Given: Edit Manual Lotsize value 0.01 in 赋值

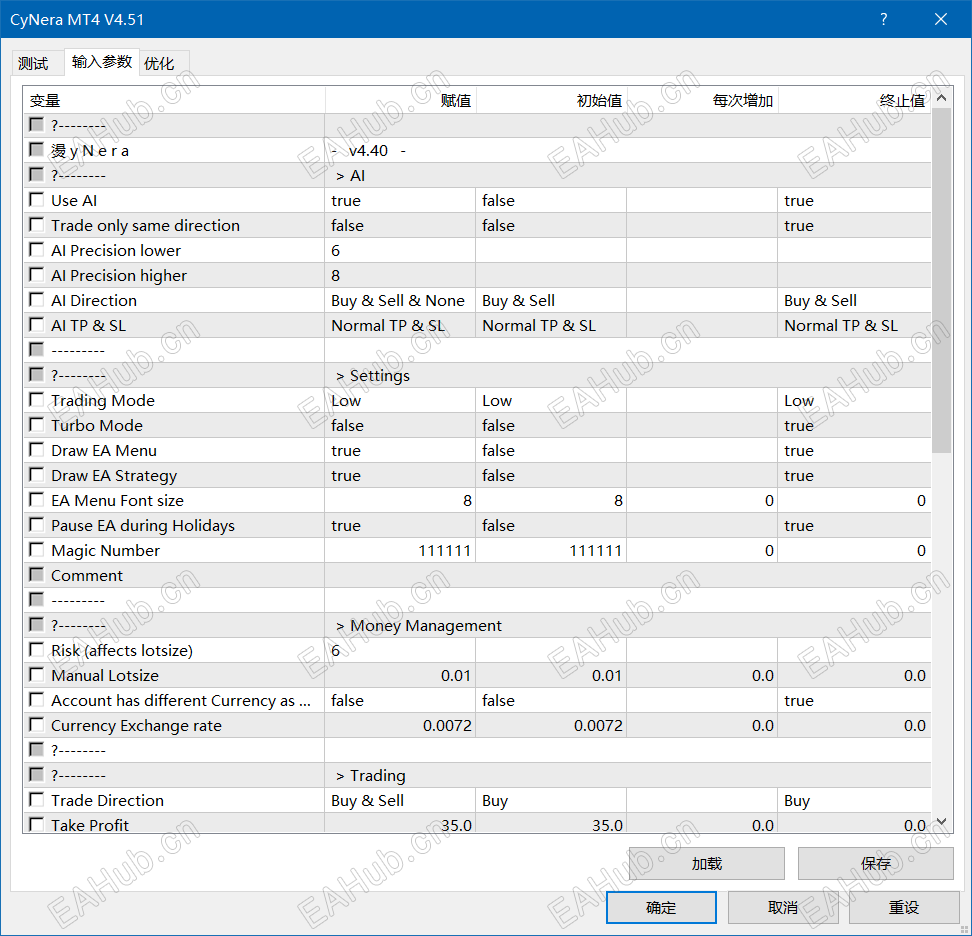Looking at the screenshot, I should (x=400, y=675).
